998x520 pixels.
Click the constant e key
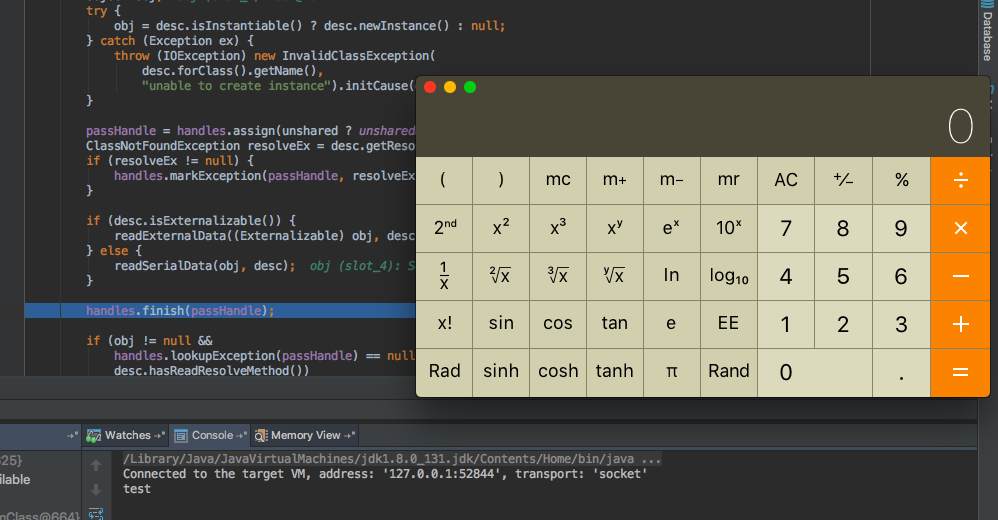point(671,324)
